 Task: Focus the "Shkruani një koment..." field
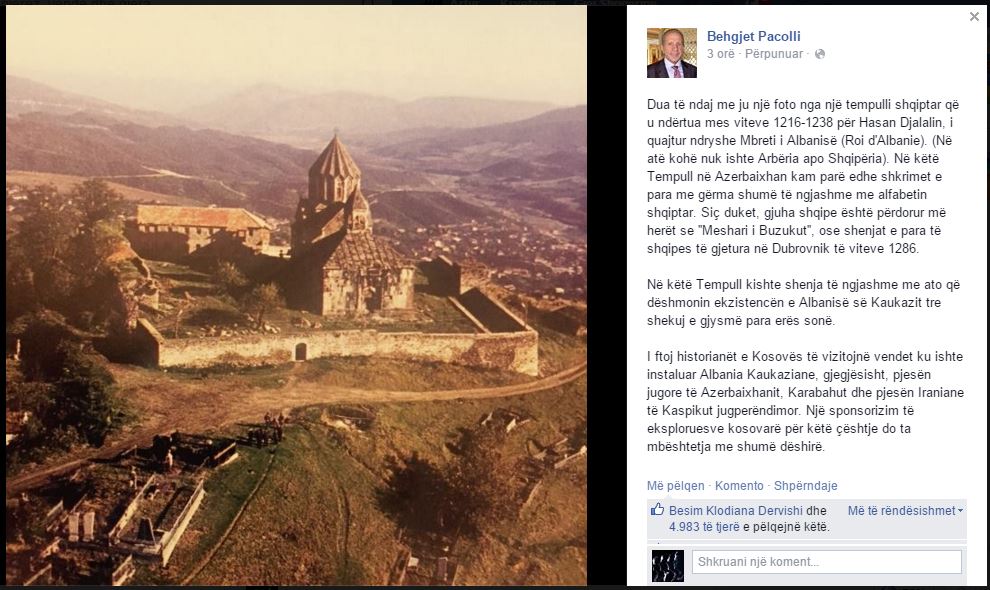coord(826,562)
